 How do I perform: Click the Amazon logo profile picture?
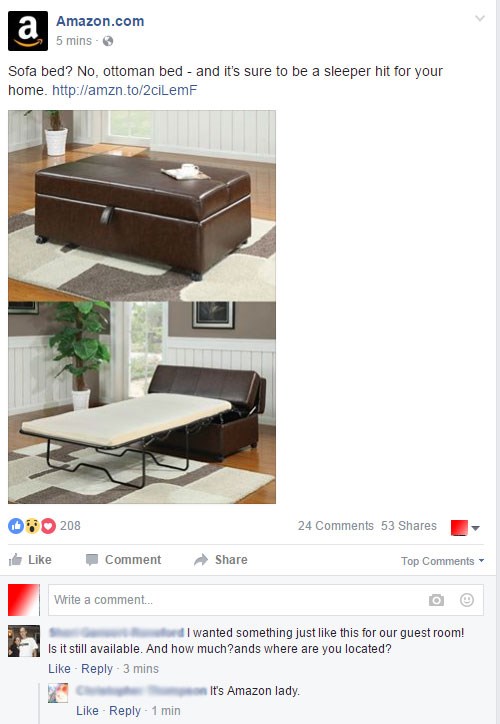click(x=28, y=31)
